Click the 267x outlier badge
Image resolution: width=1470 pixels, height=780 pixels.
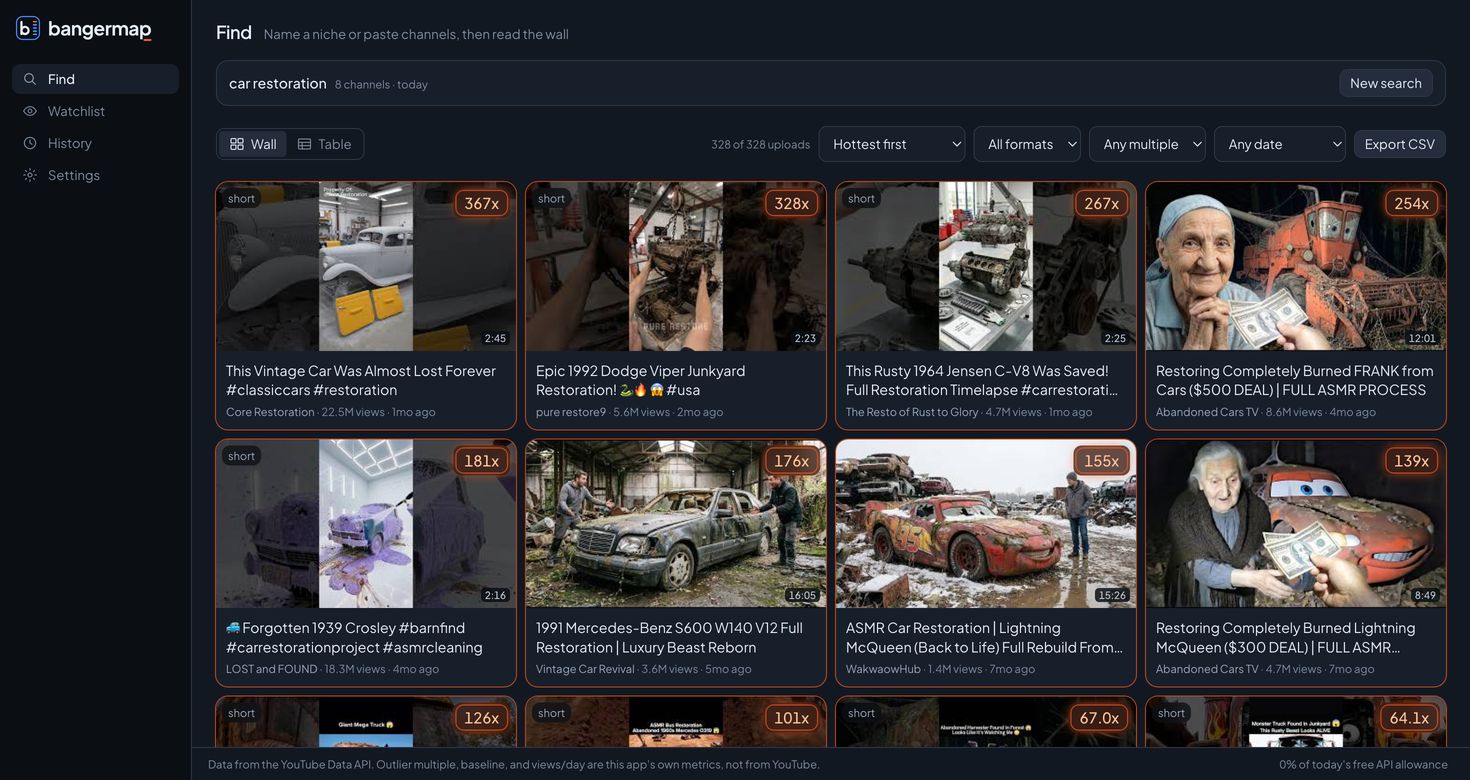[1102, 203]
